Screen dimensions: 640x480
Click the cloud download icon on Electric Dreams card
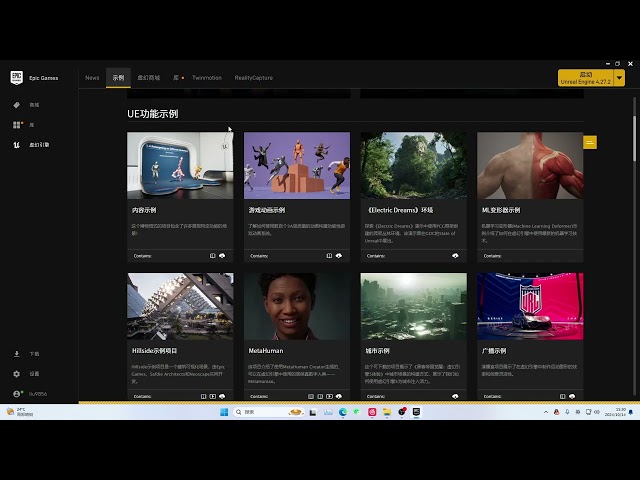point(455,256)
